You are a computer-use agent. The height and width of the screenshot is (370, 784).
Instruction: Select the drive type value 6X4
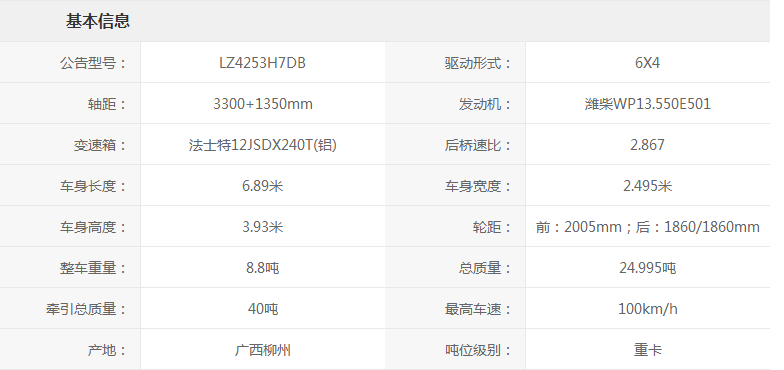(648, 63)
